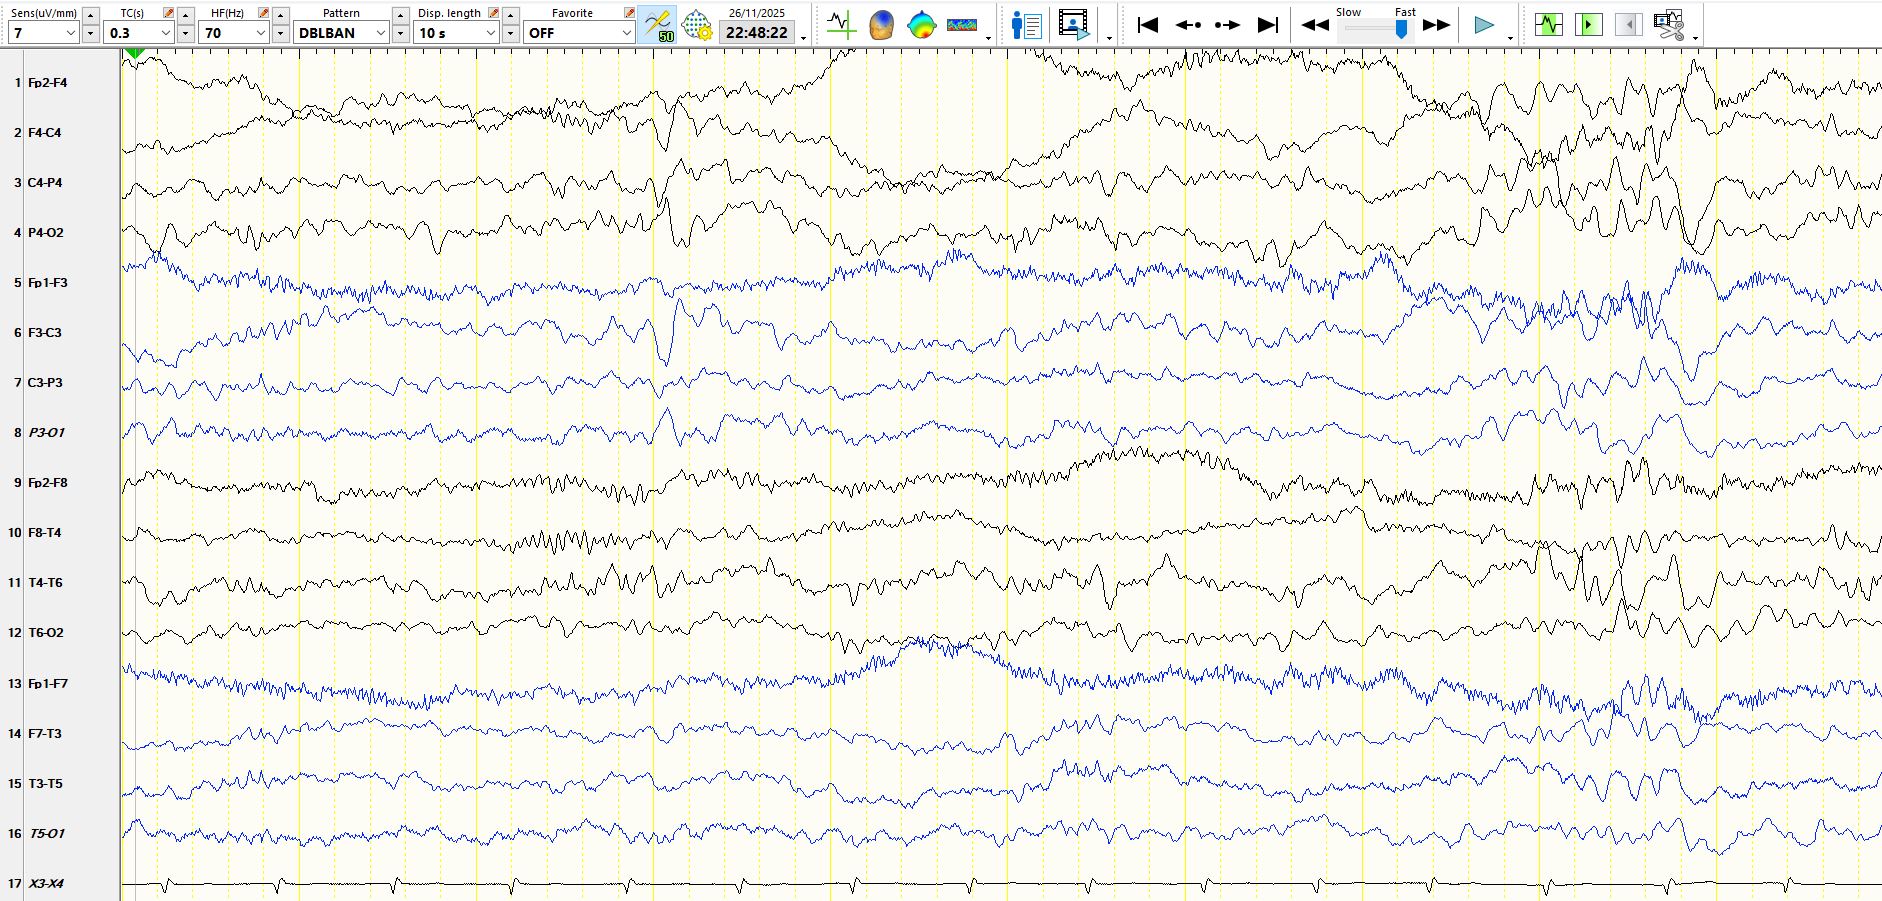The width and height of the screenshot is (1882, 901).
Task: Select channel label Fp2-F8
Action: [48, 483]
